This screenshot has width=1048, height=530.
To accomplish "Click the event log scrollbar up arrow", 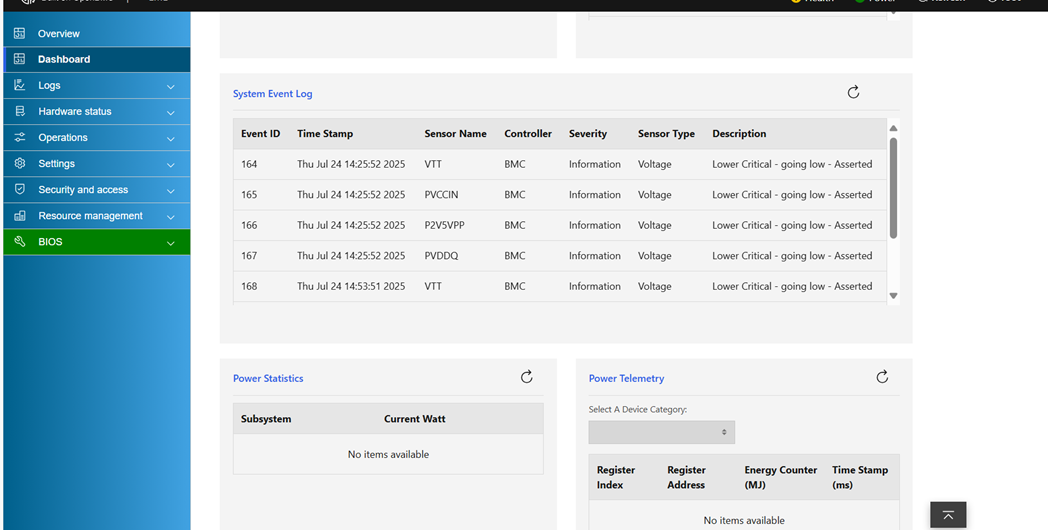I will pyautogui.click(x=893, y=128).
